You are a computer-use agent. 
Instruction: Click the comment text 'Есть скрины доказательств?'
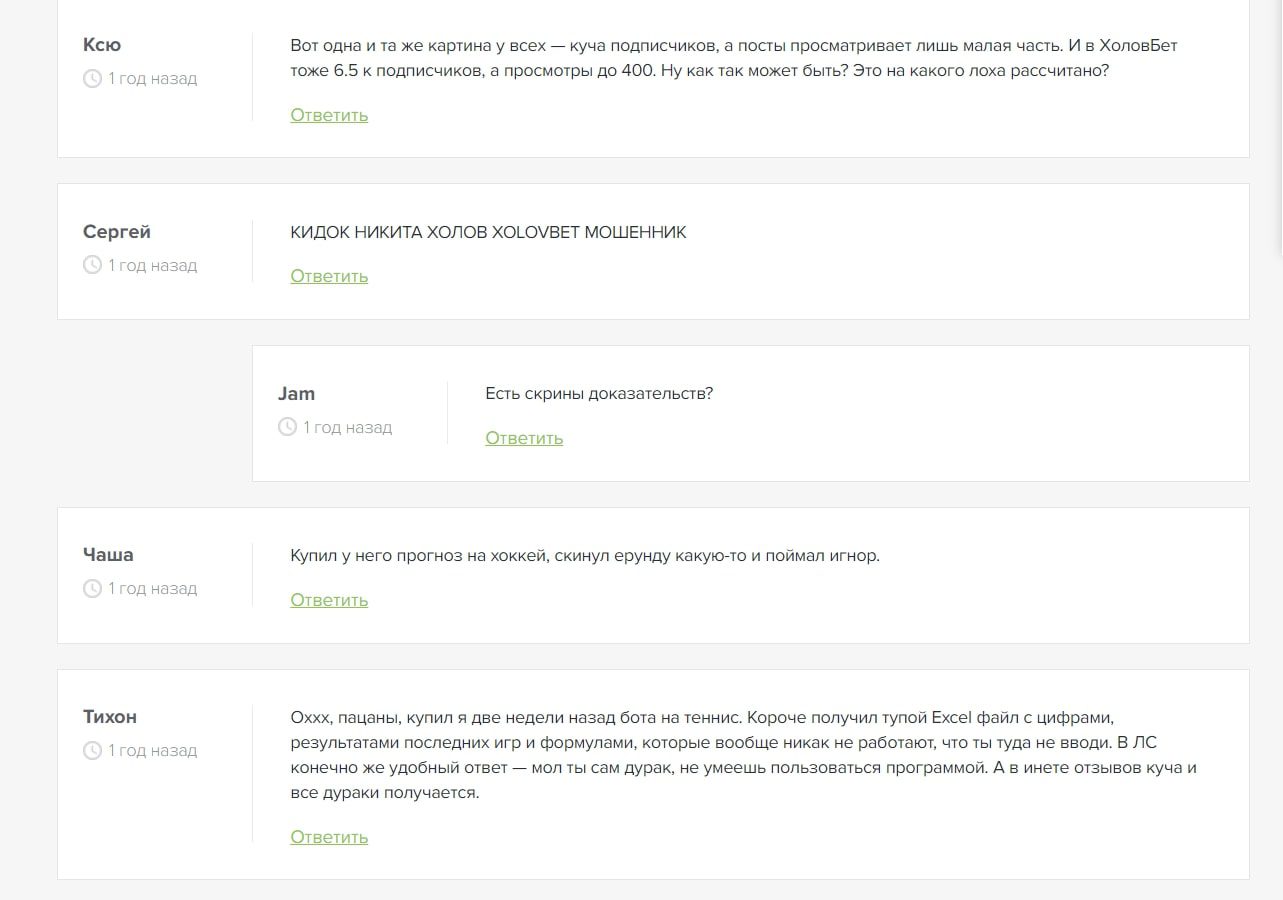click(x=599, y=394)
